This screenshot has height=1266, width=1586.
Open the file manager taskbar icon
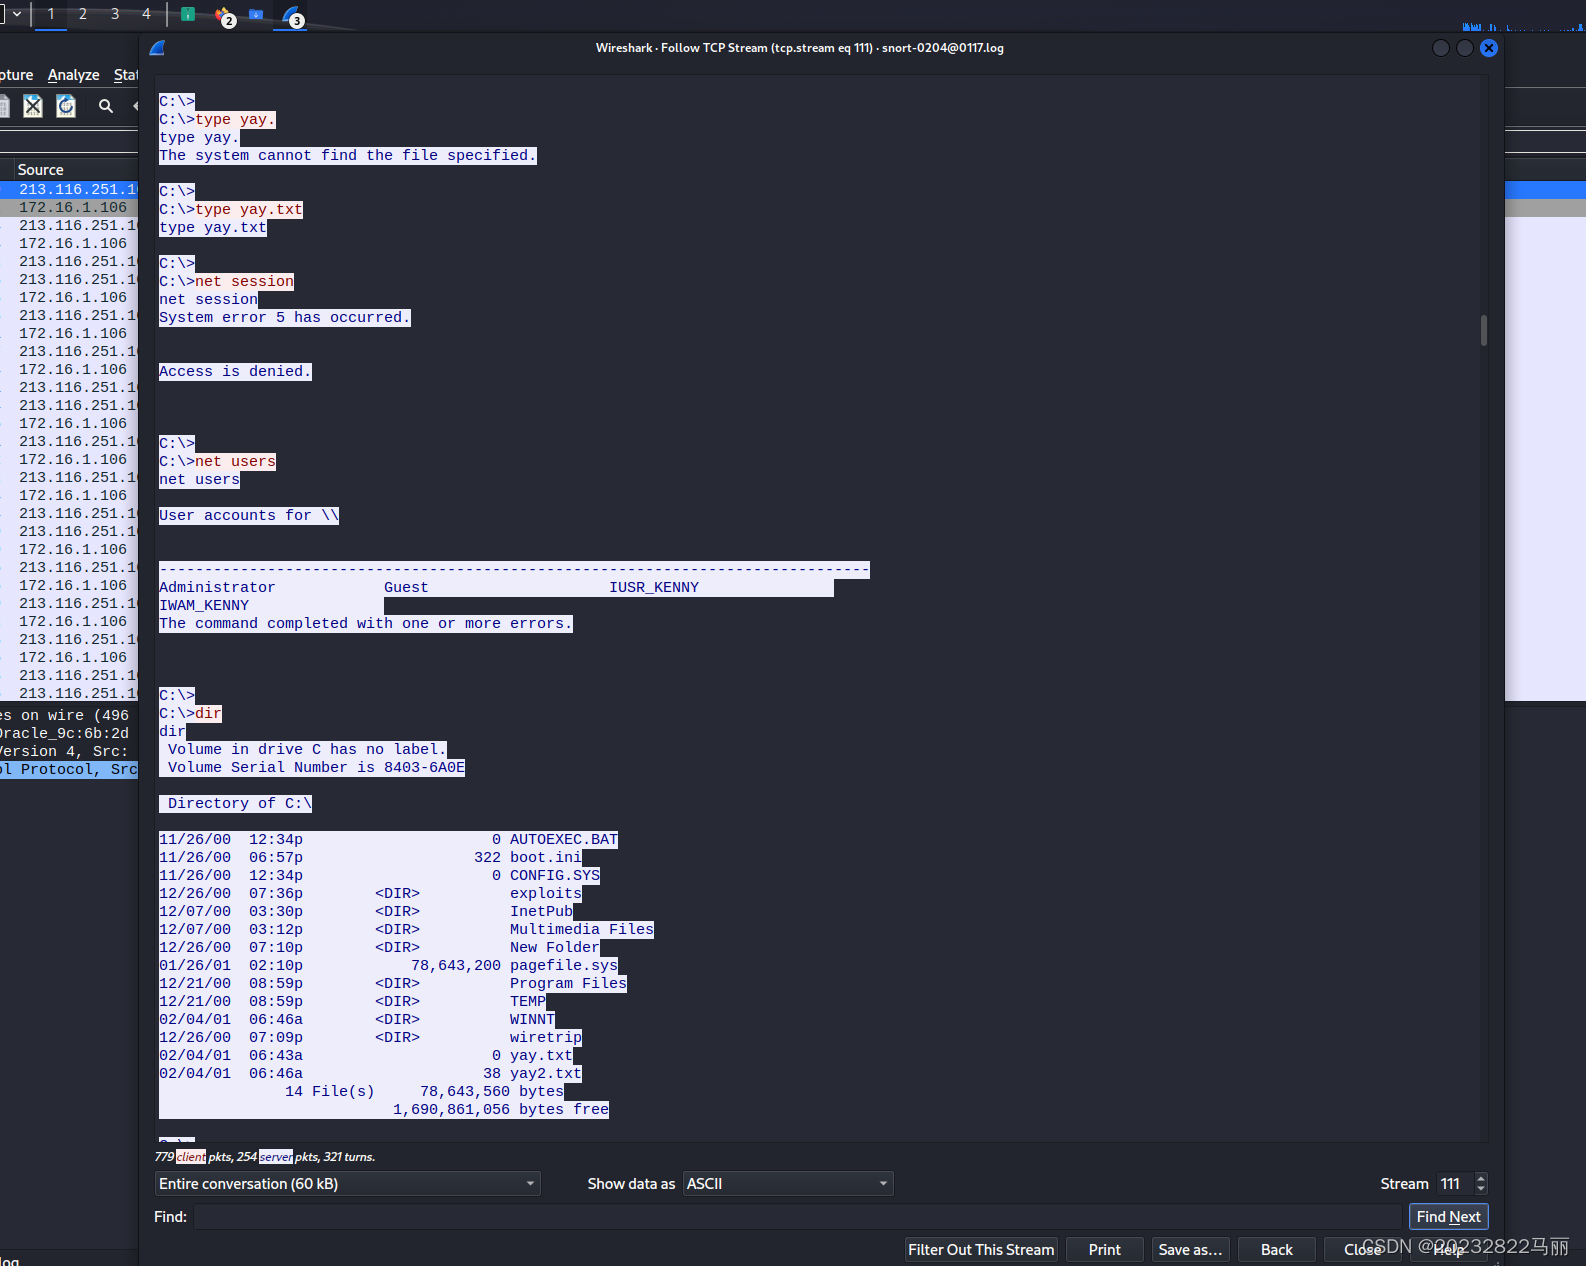256,14
